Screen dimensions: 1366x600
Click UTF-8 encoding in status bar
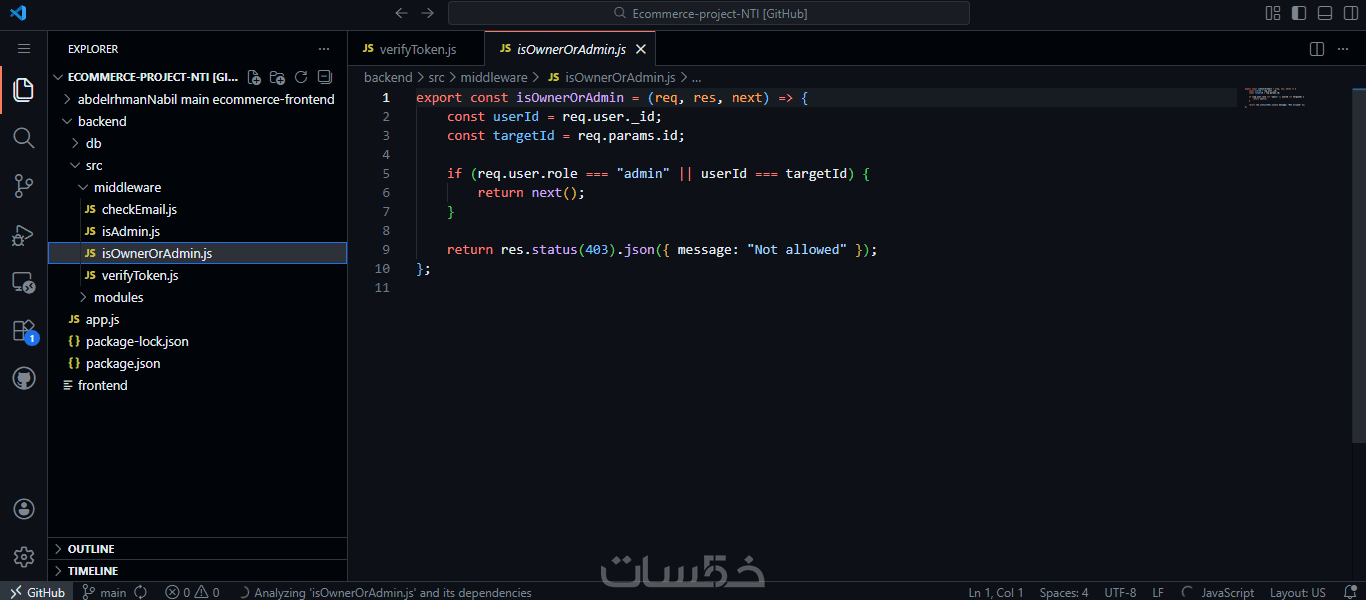1120,592
